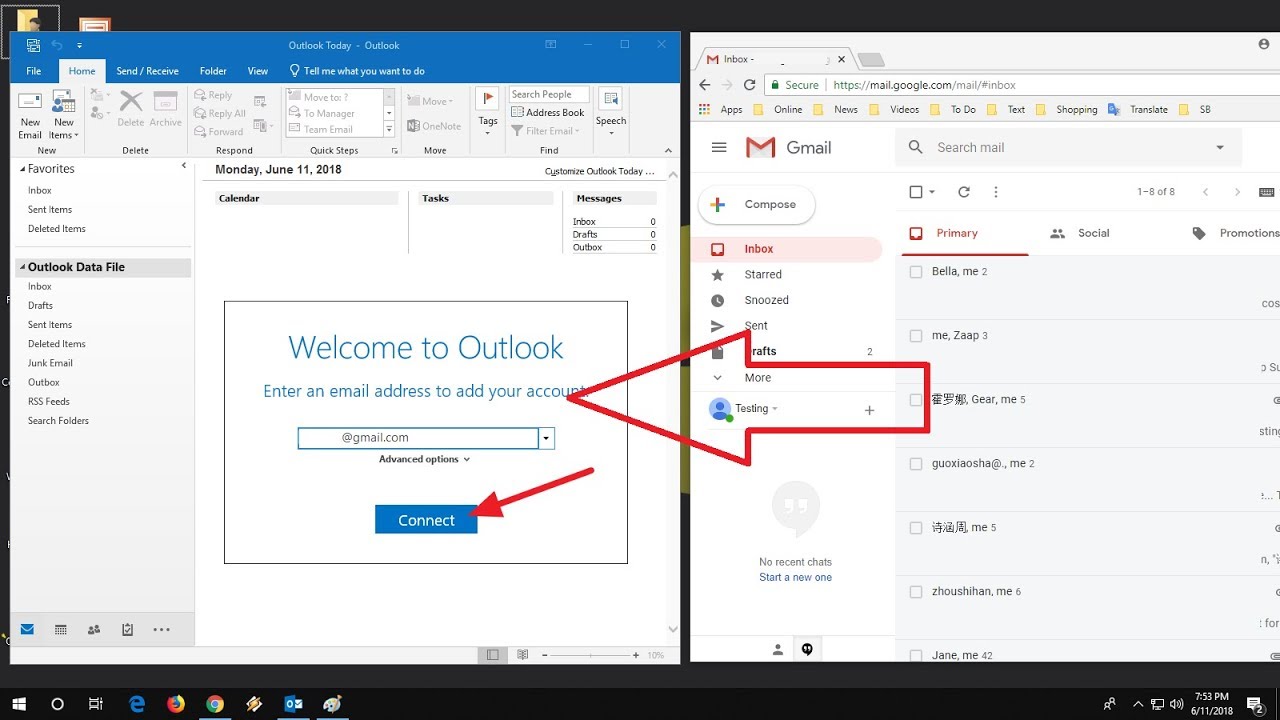Viewport: 1280px width, 720px height.
Task: Click Chrome icon on Windows taskbar
Action: [x=215, y=704]
